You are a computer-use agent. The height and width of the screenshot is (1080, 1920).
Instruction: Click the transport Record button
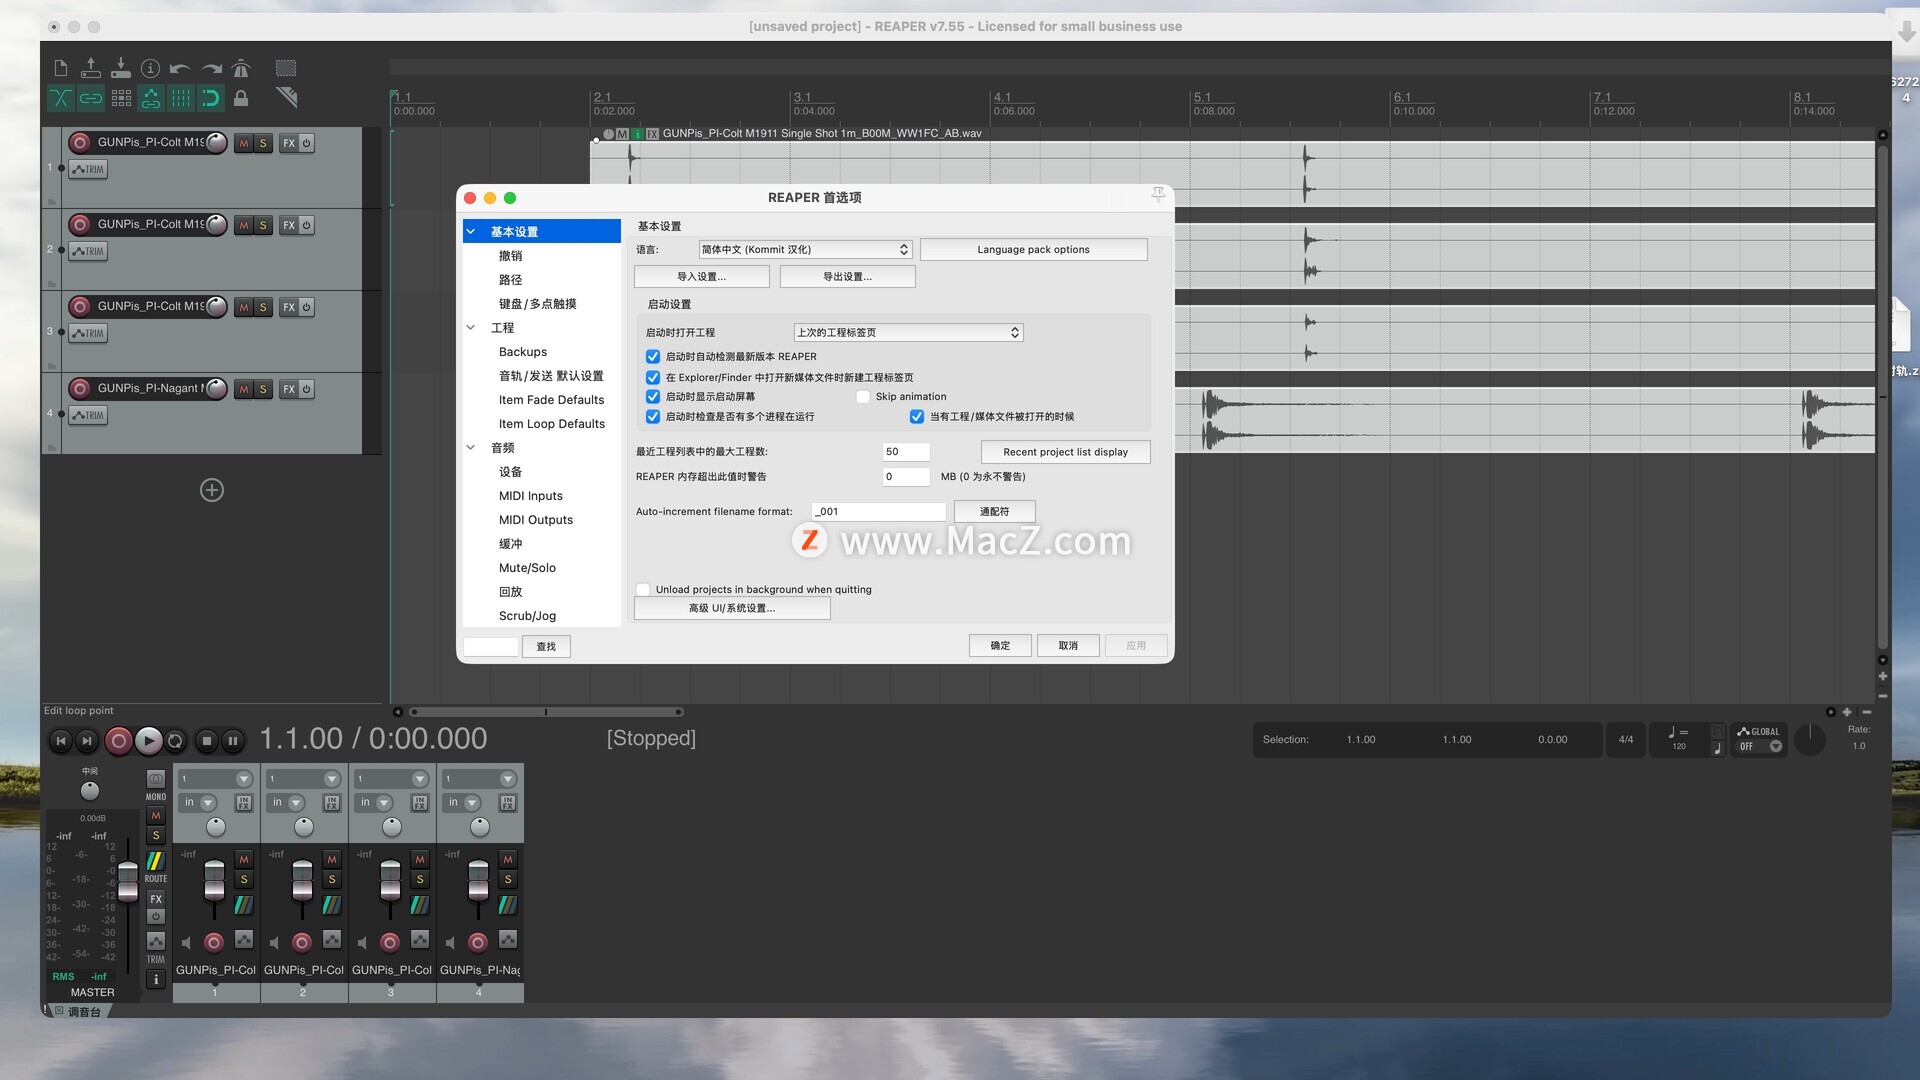tap(118, 741)
